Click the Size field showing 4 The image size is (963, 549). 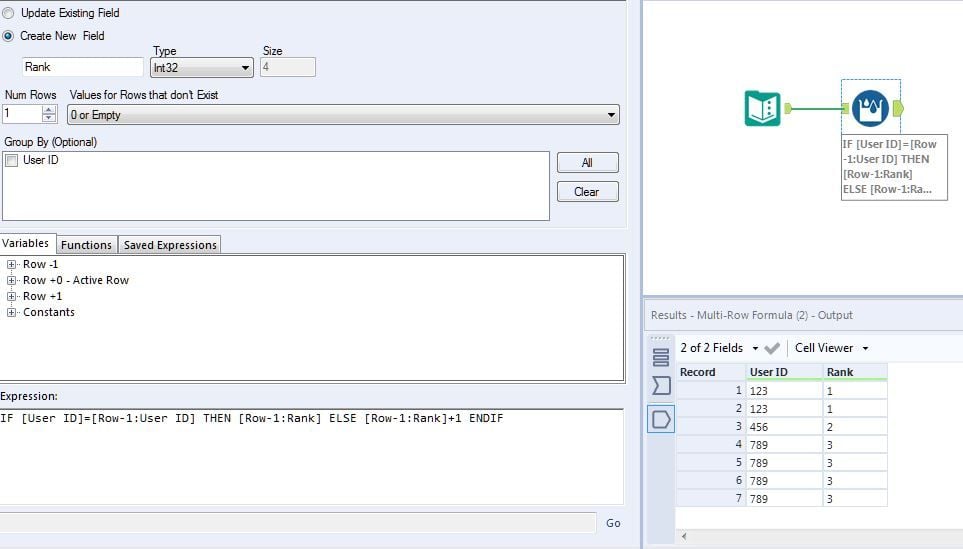coord(287,67)
